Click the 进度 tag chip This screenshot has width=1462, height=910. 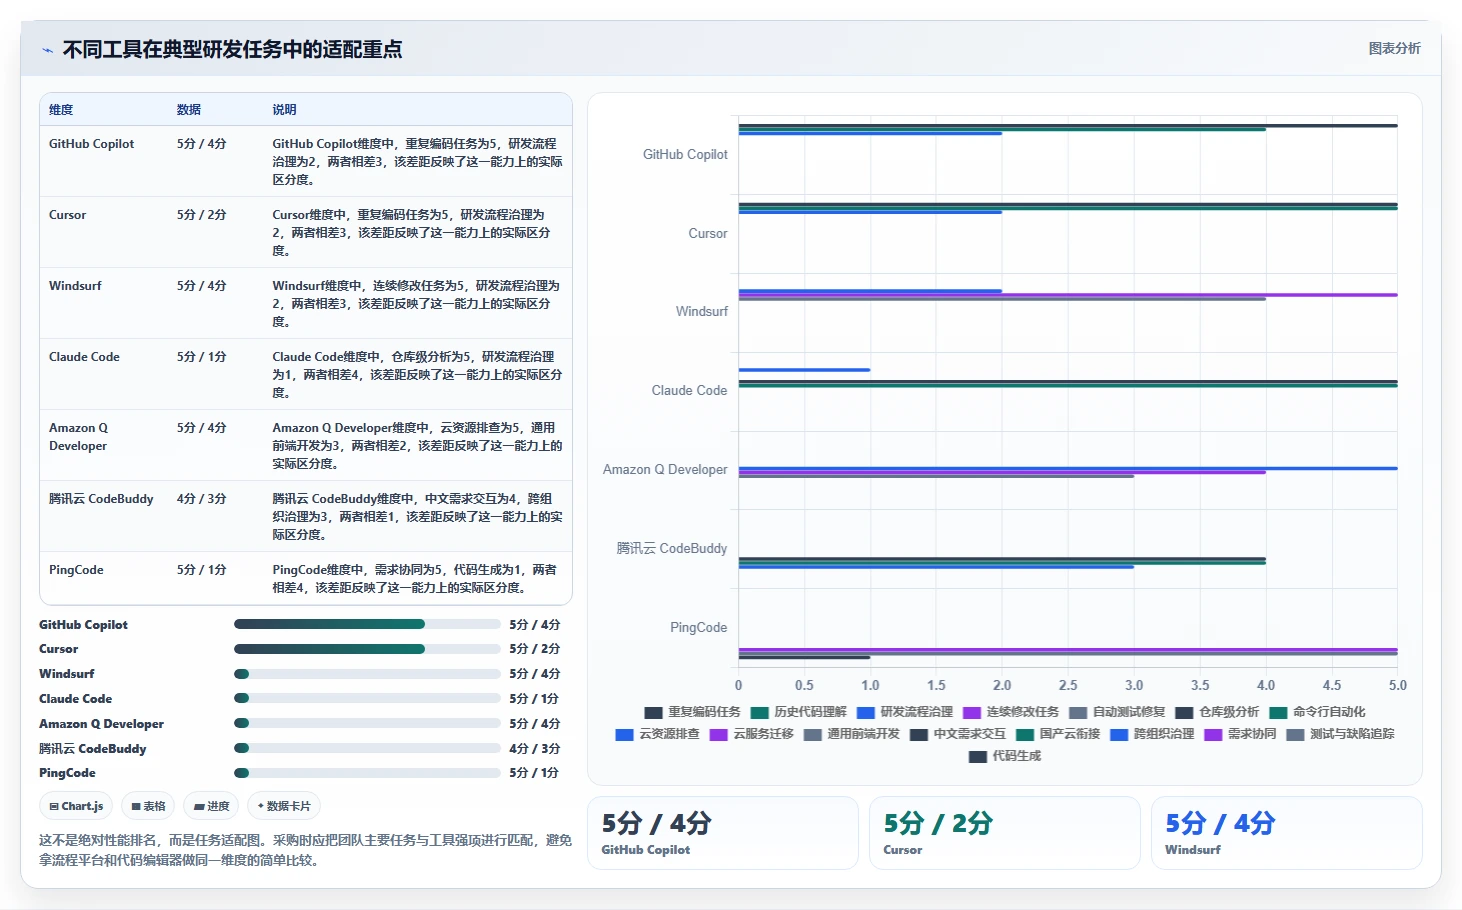211,806
